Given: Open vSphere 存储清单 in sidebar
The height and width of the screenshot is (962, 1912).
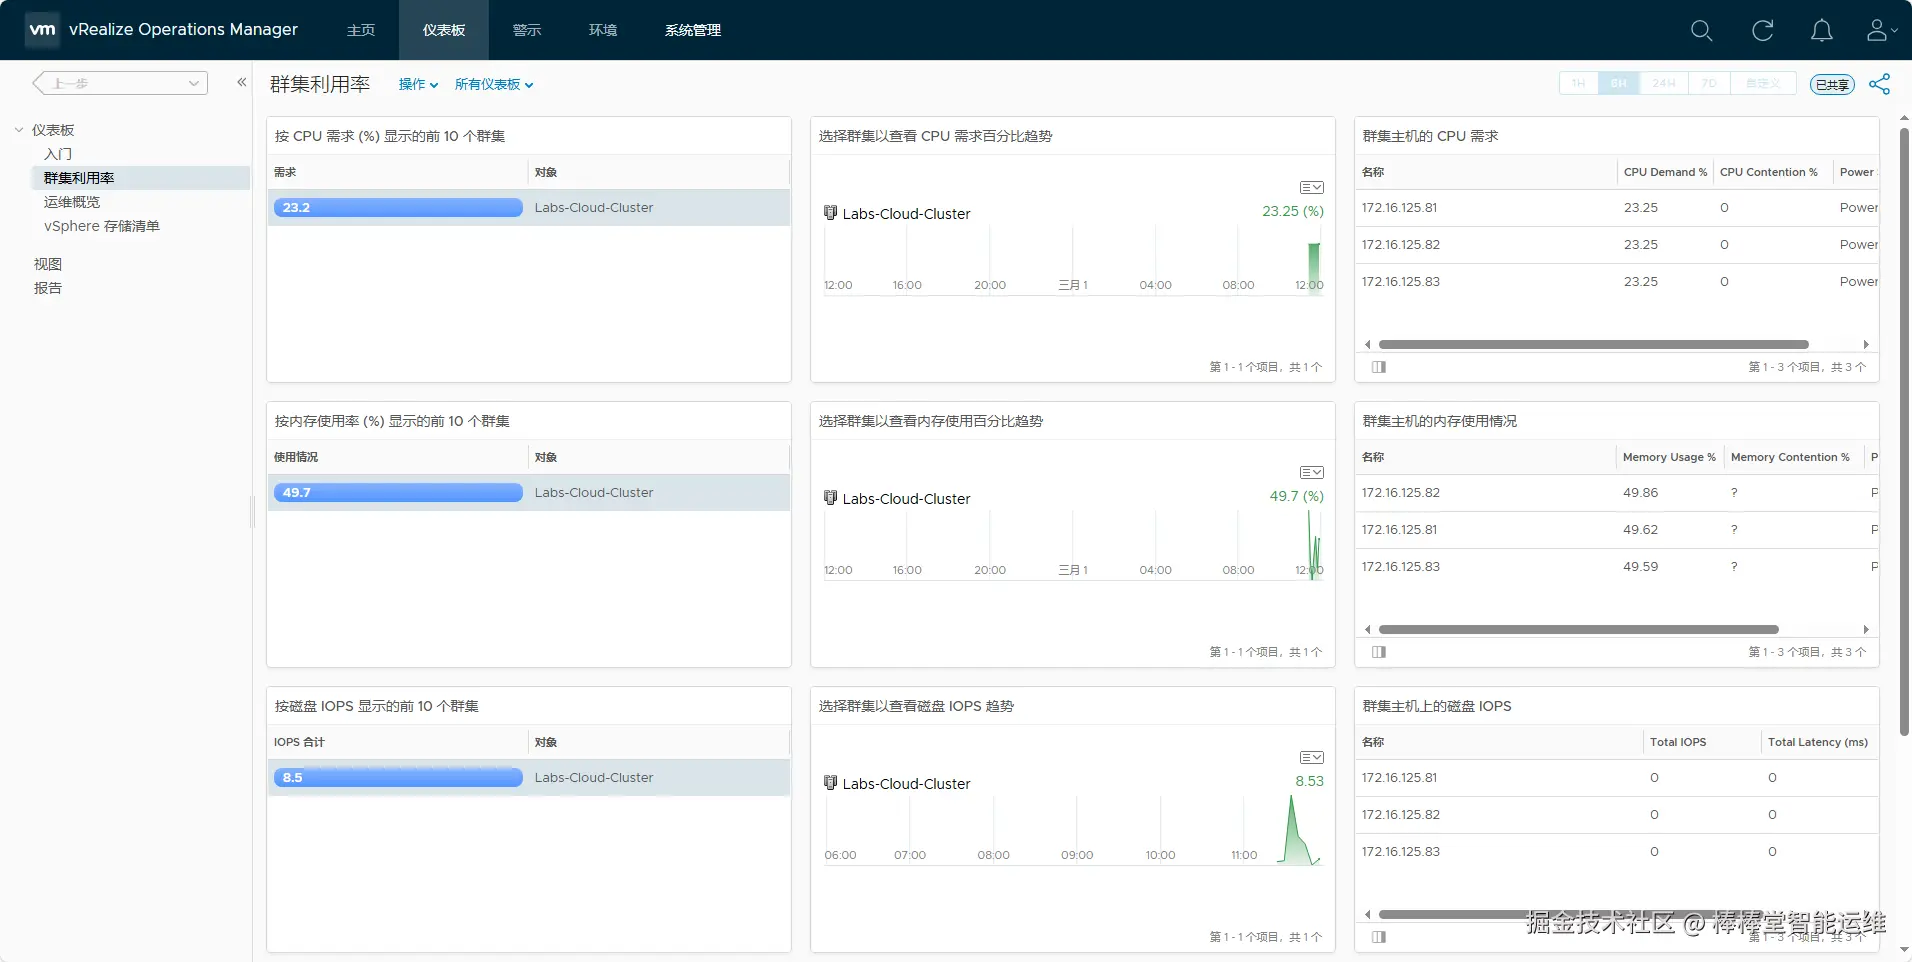Looking at the screenshot, I should pyautogui.click(x=102, y=226).
